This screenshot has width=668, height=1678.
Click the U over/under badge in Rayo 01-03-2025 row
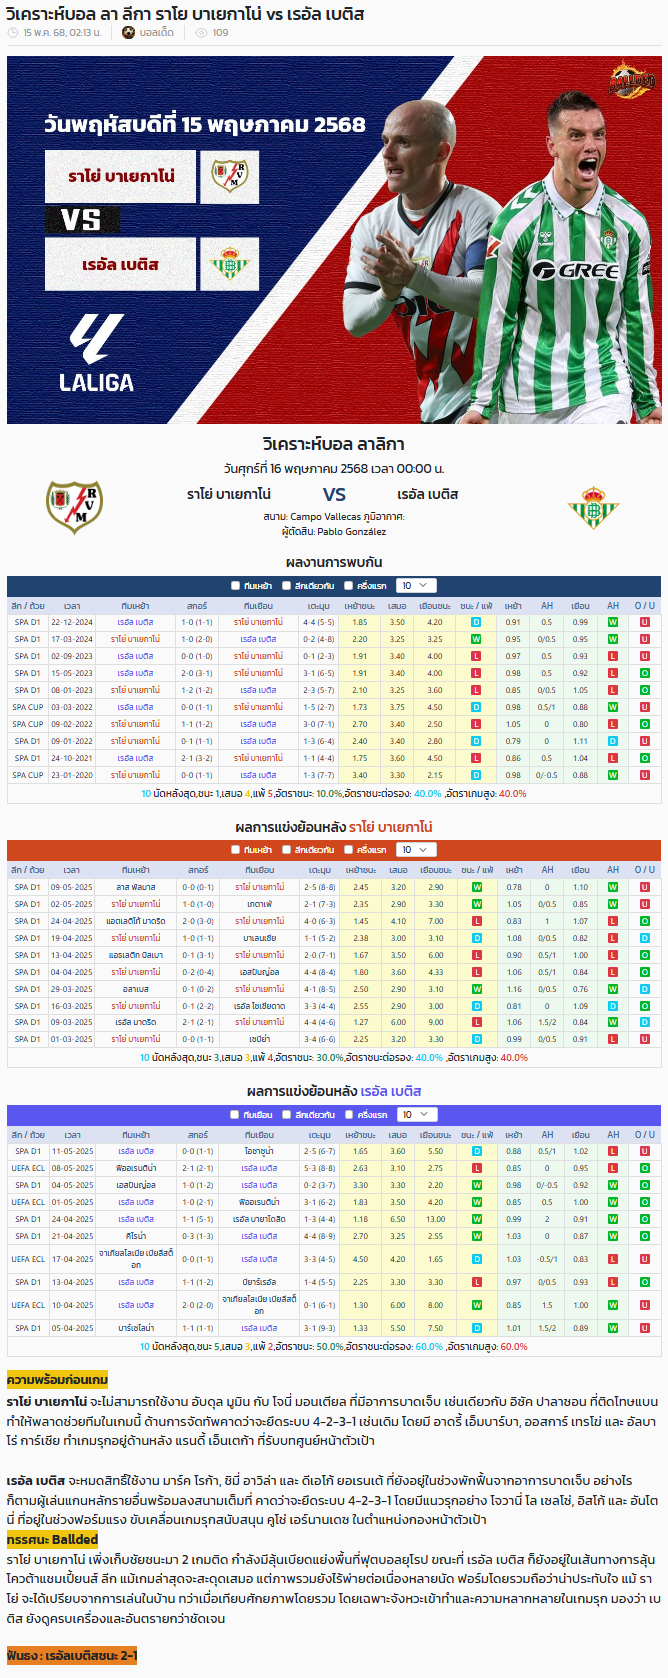645,1039
